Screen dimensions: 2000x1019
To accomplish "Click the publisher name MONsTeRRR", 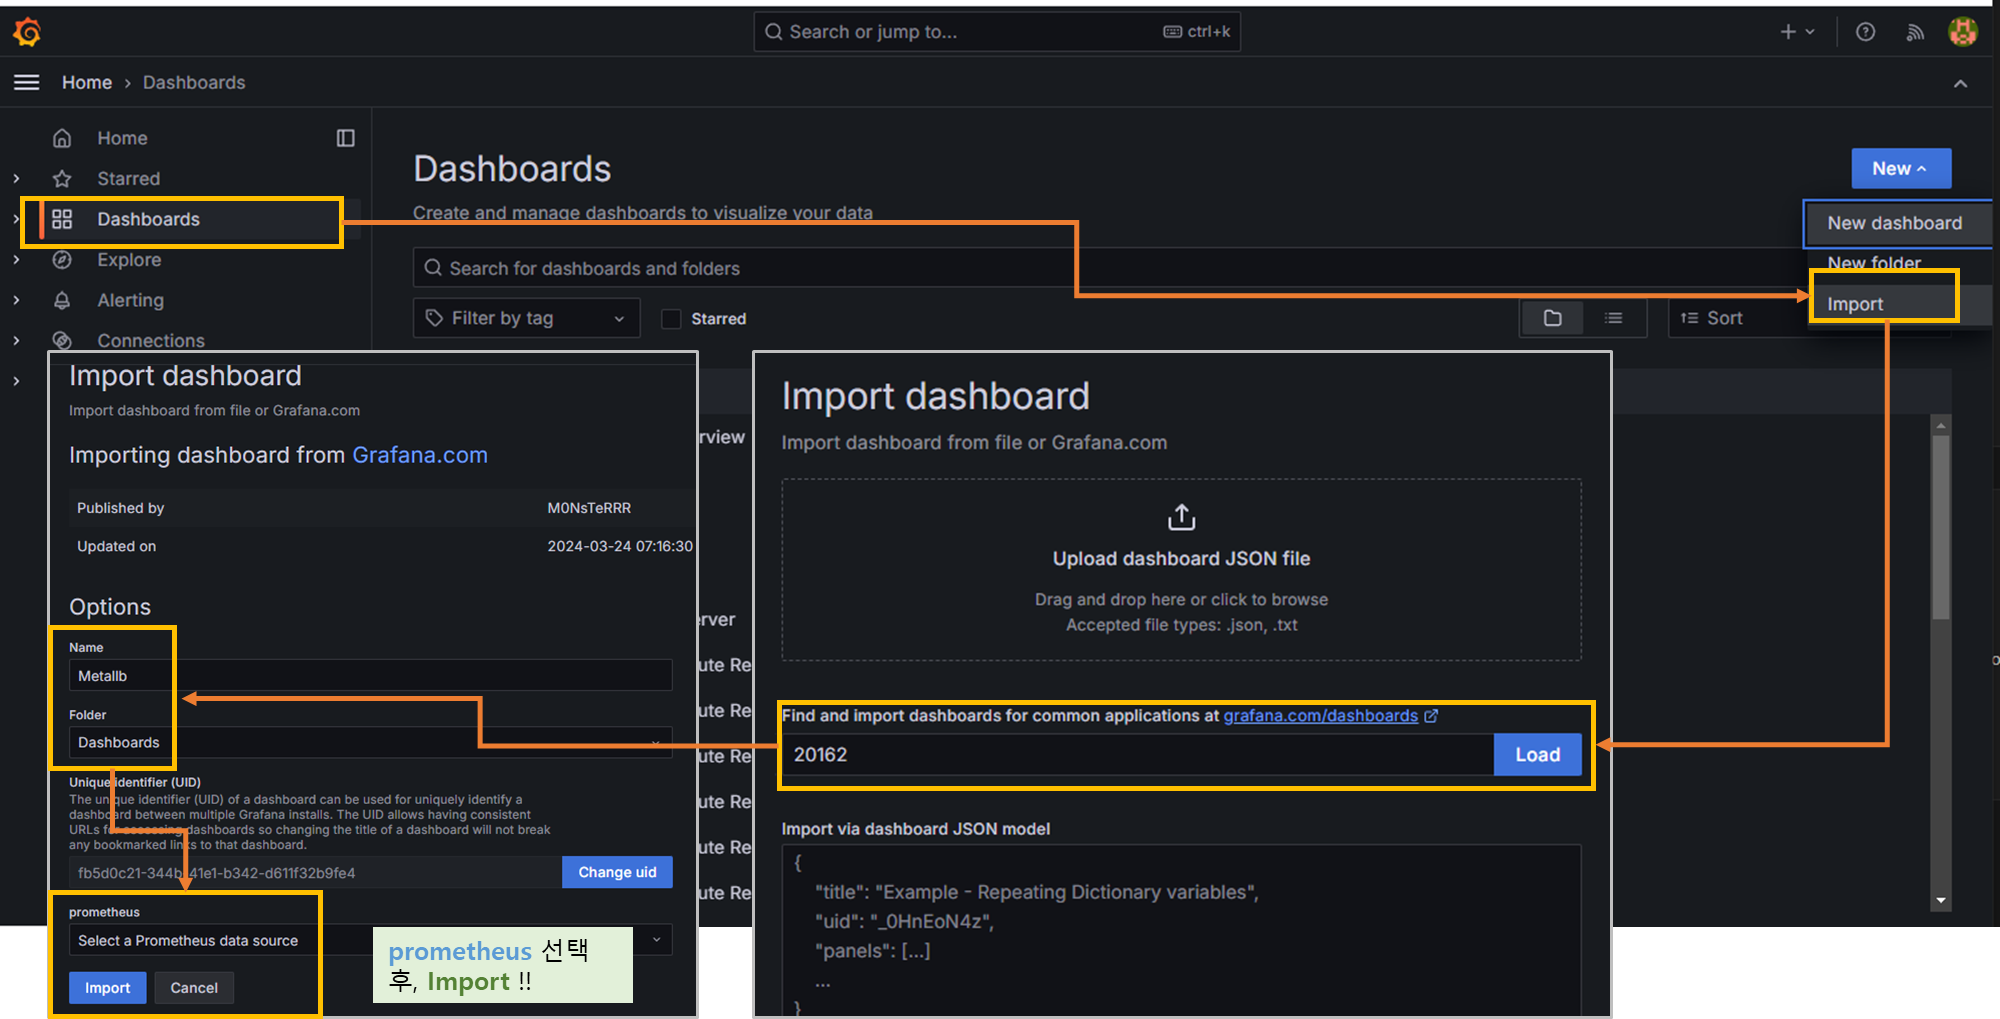I will coord(589,508).
